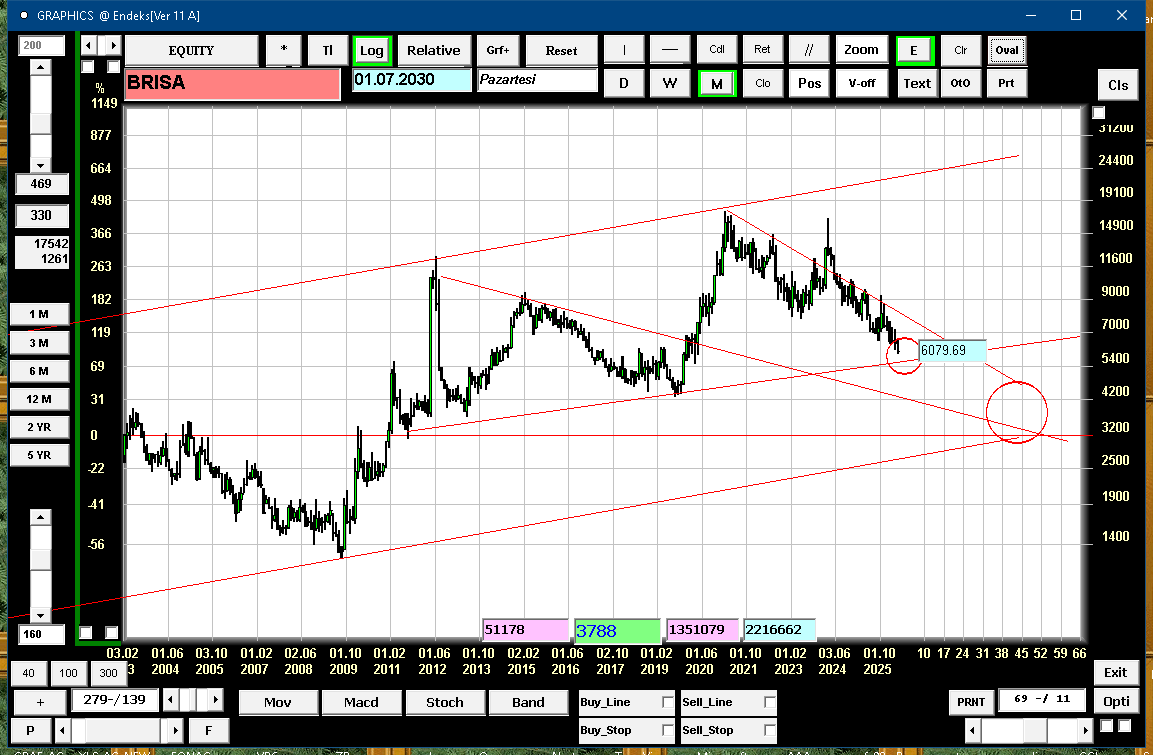The image size is (1153, 755).
Task: Tick the Sell_Line checkbox
Action: 769,703
